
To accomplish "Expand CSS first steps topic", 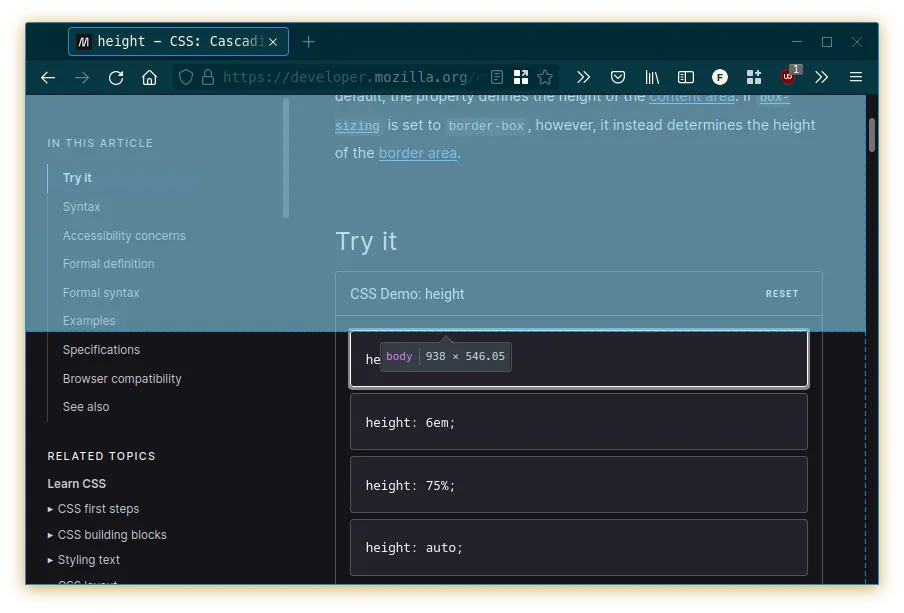I will pos(93,509).
